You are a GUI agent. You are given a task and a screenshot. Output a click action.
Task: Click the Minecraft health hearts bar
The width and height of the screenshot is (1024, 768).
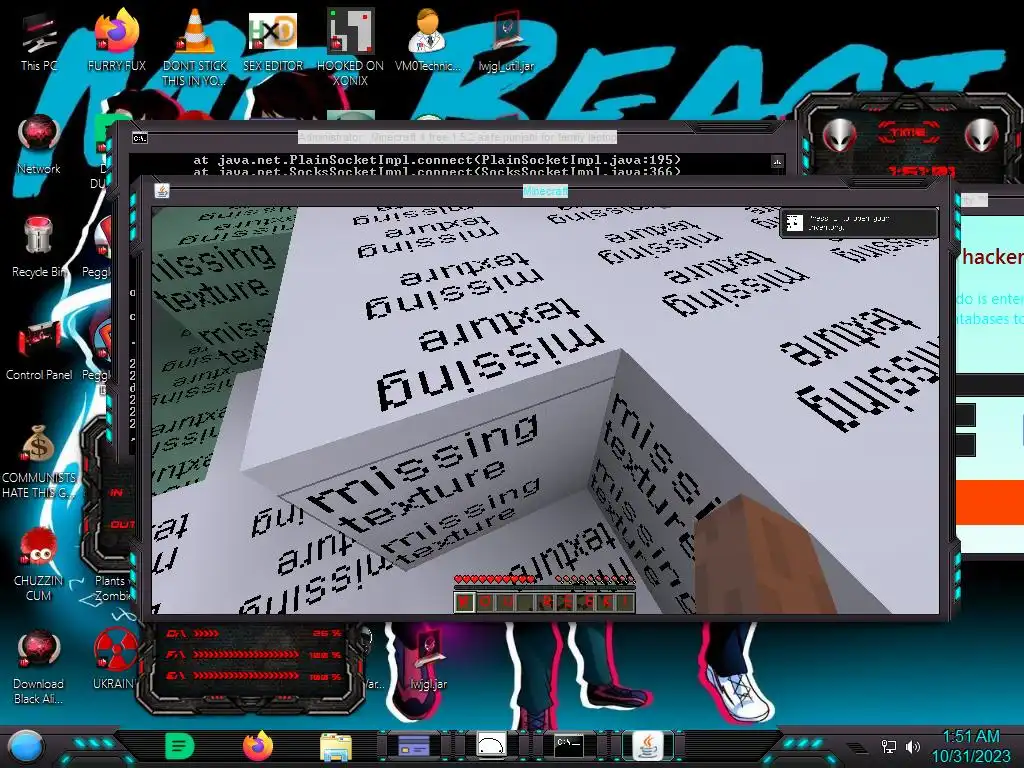(496, 579)
